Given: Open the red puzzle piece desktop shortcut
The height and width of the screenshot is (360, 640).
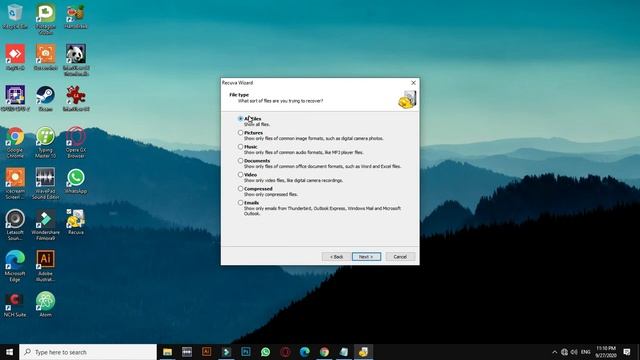Looking at the screenshot, I should click(76, 98).
